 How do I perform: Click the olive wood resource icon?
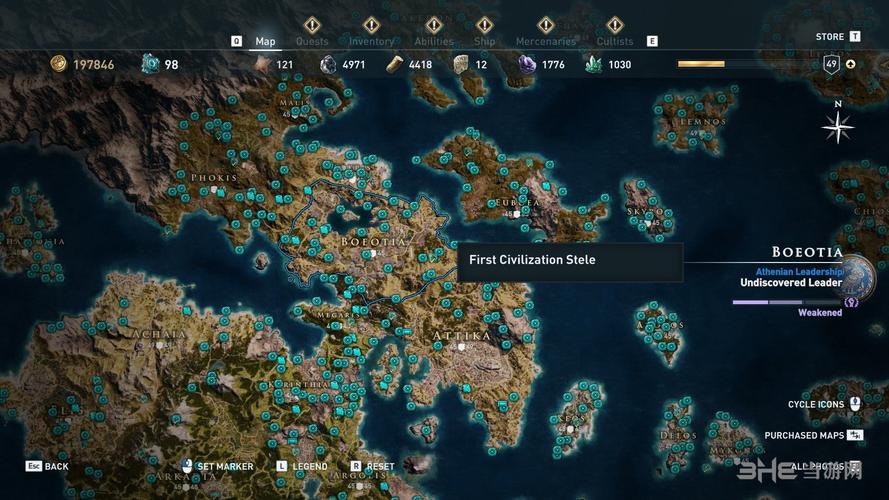click(x=394, y=65)
